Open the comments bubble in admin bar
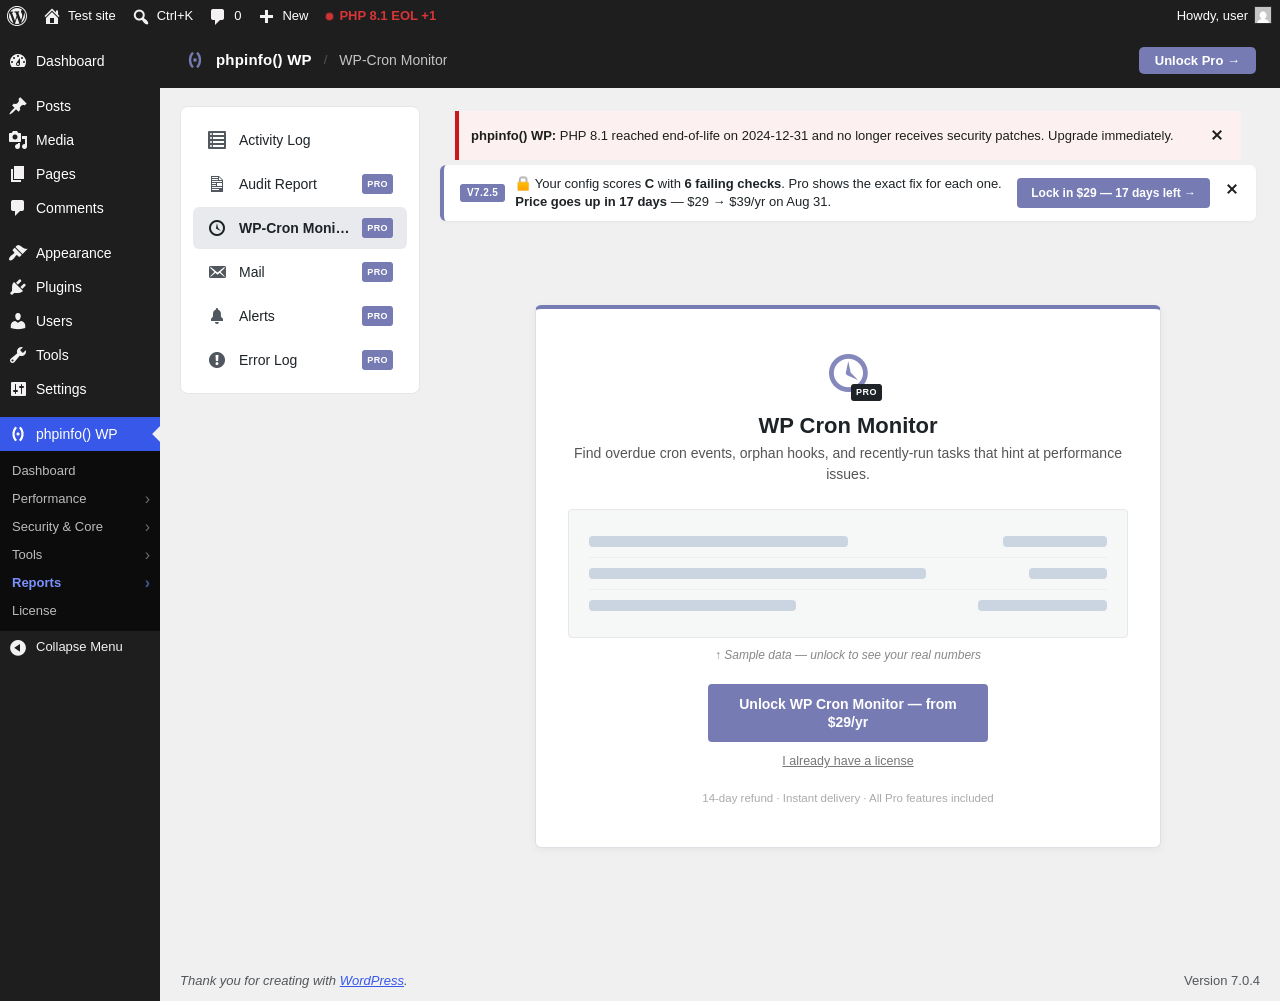 [x=217, y=16]
